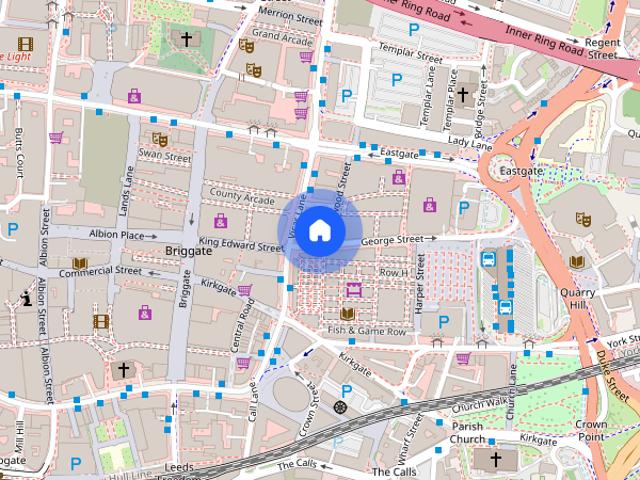Click the parking P icon left of Crown Street top
This screenshot has width=640, height=480.
[347, 391]
